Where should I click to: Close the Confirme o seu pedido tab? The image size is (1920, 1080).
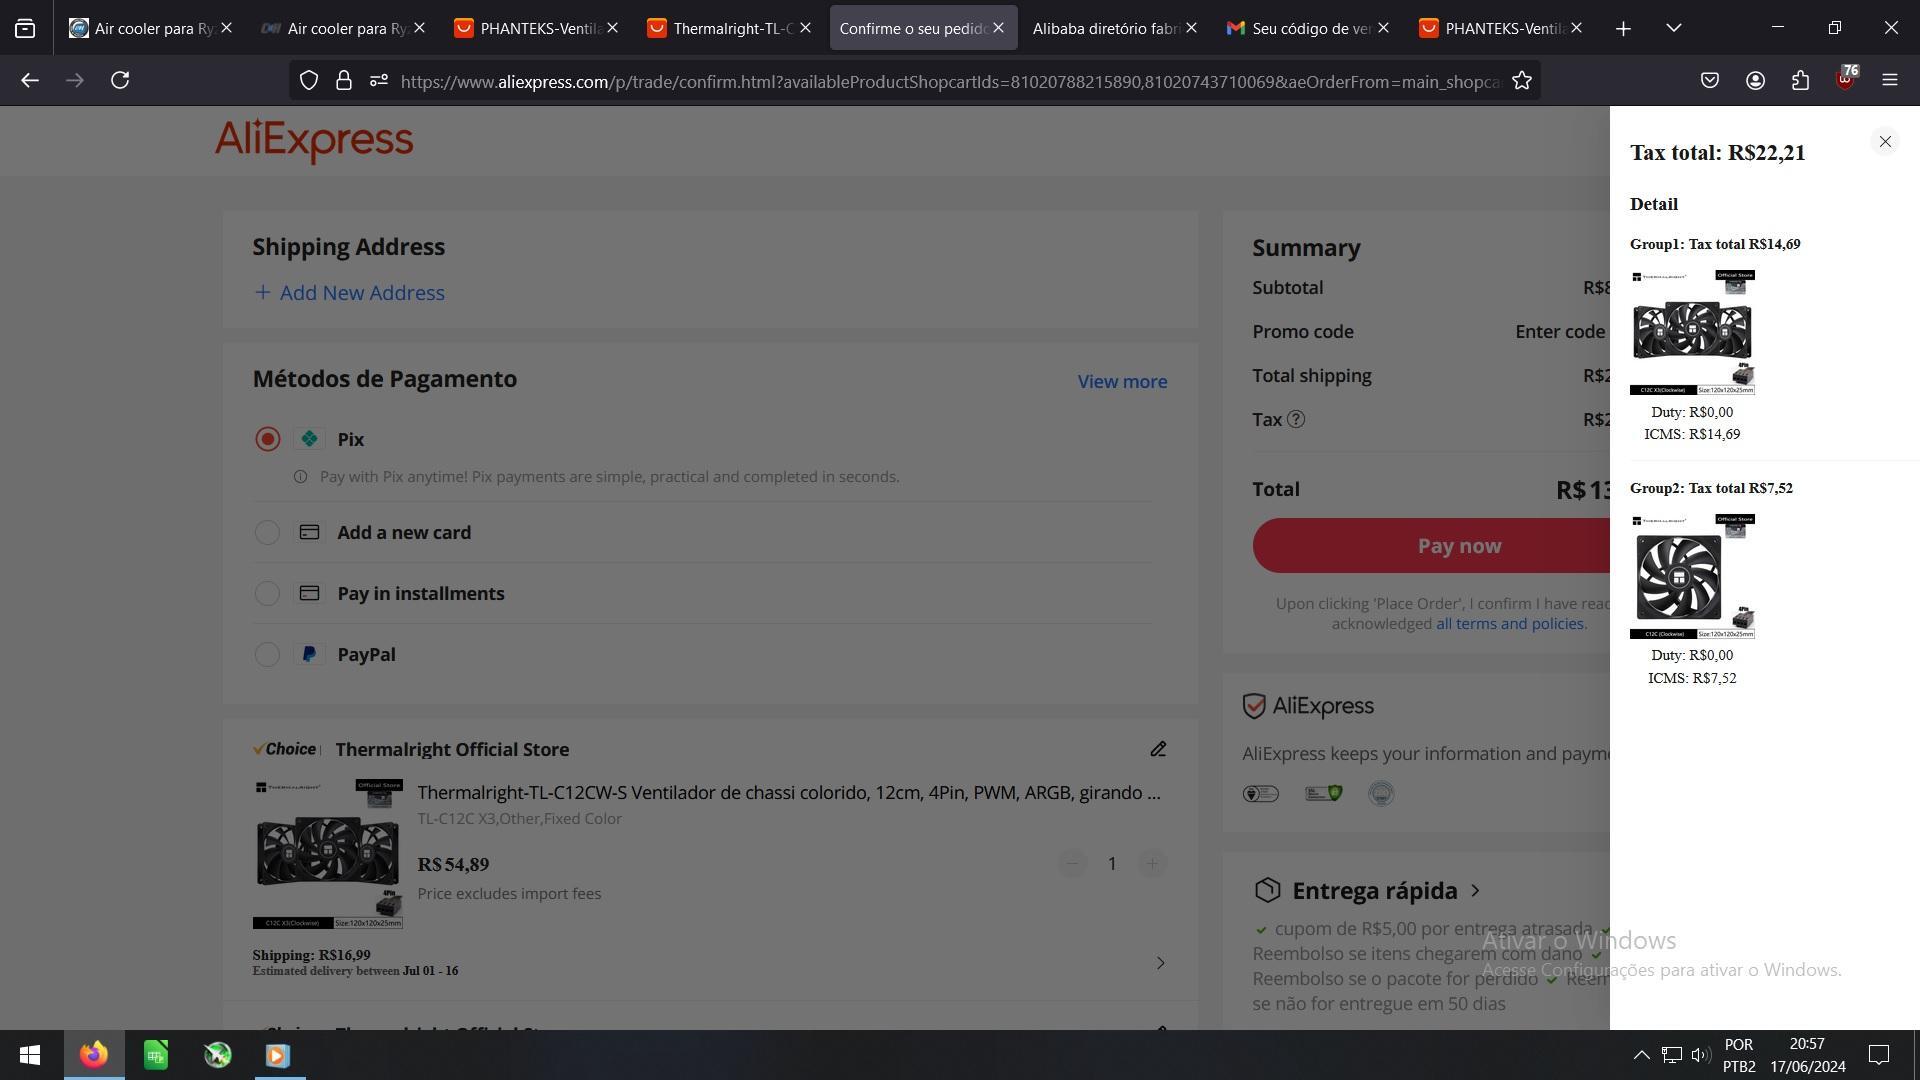click(998, 28)
